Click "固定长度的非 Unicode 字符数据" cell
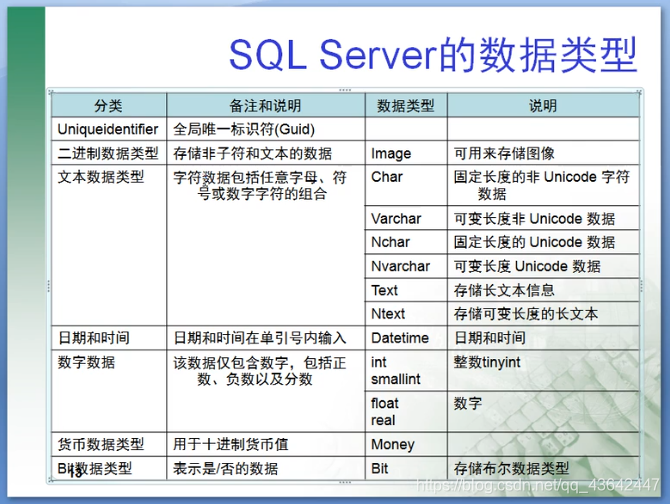This screenshot has height=504, width=670. tap(544, 185)
